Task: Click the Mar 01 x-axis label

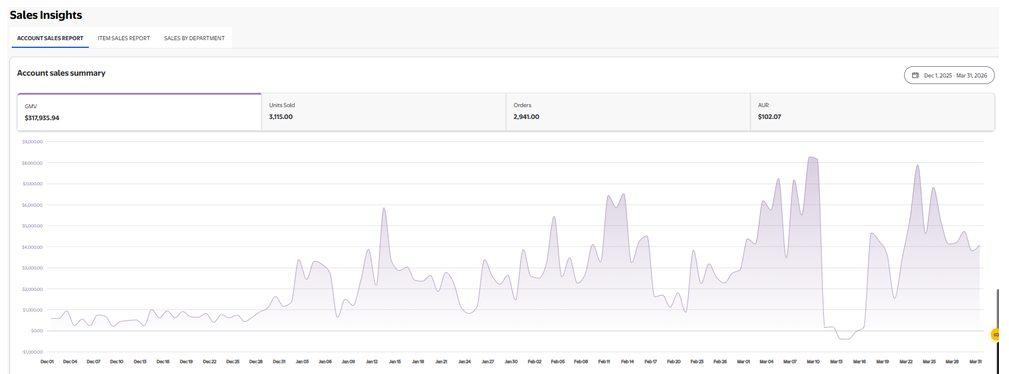Action: point(743,362)
